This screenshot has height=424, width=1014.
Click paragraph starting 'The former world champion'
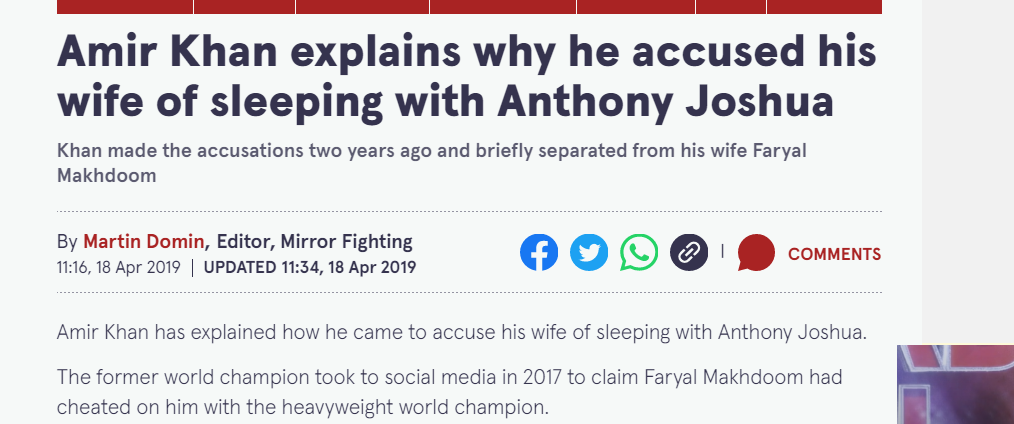(449, 392)
